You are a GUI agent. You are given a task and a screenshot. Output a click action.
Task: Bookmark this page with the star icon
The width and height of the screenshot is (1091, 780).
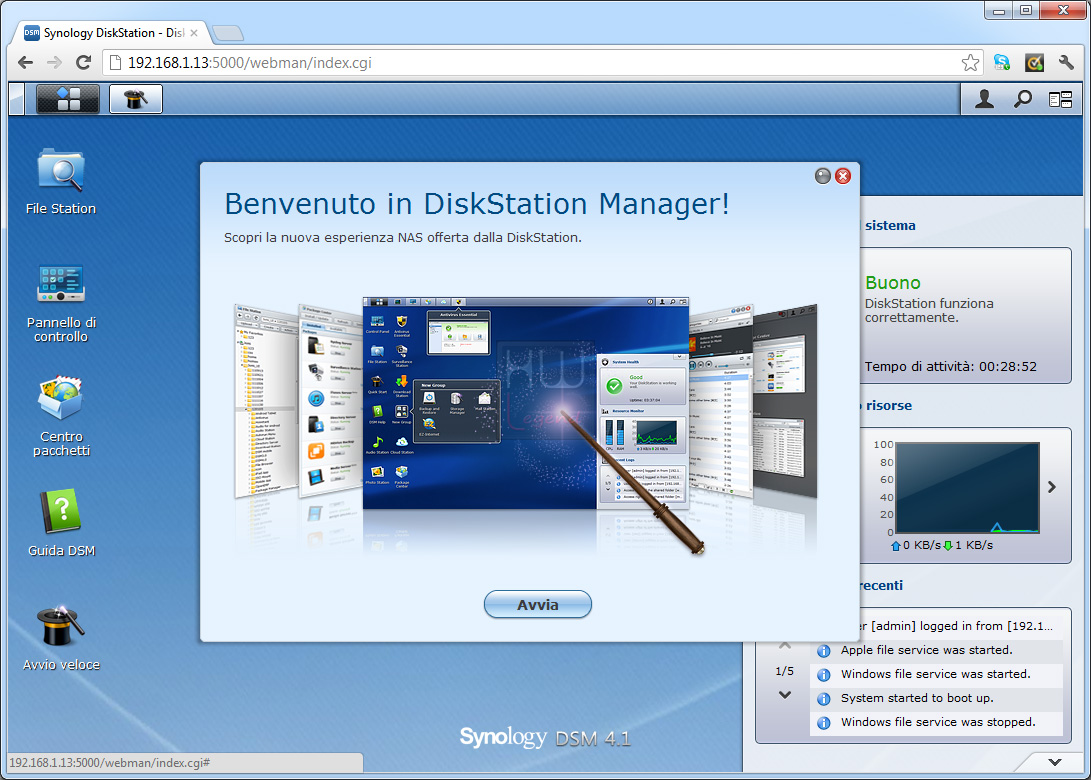[x=970, y=63]
